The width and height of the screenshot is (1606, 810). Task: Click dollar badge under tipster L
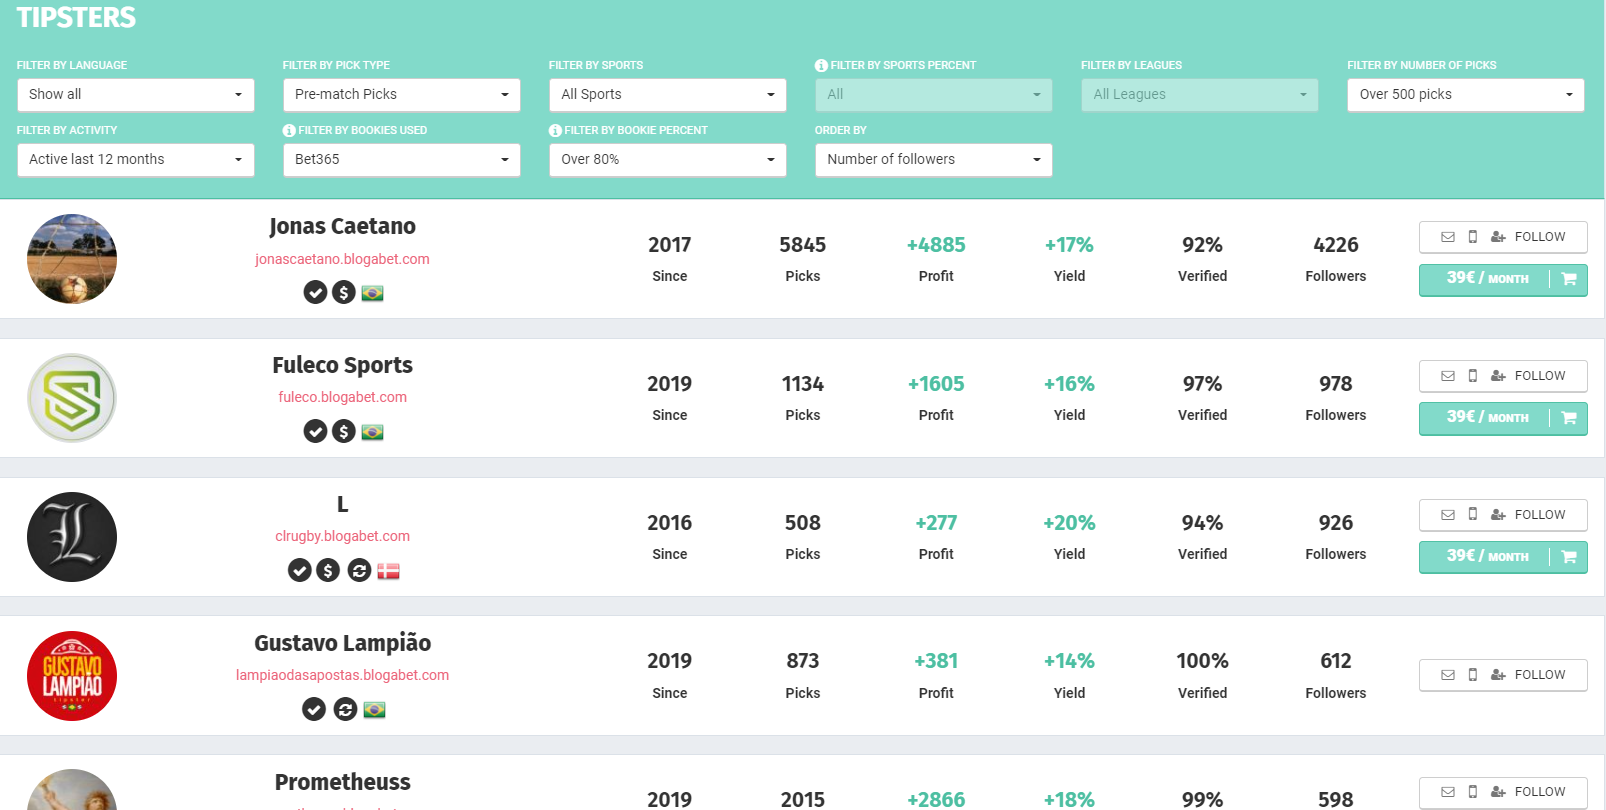click(328, 570)
